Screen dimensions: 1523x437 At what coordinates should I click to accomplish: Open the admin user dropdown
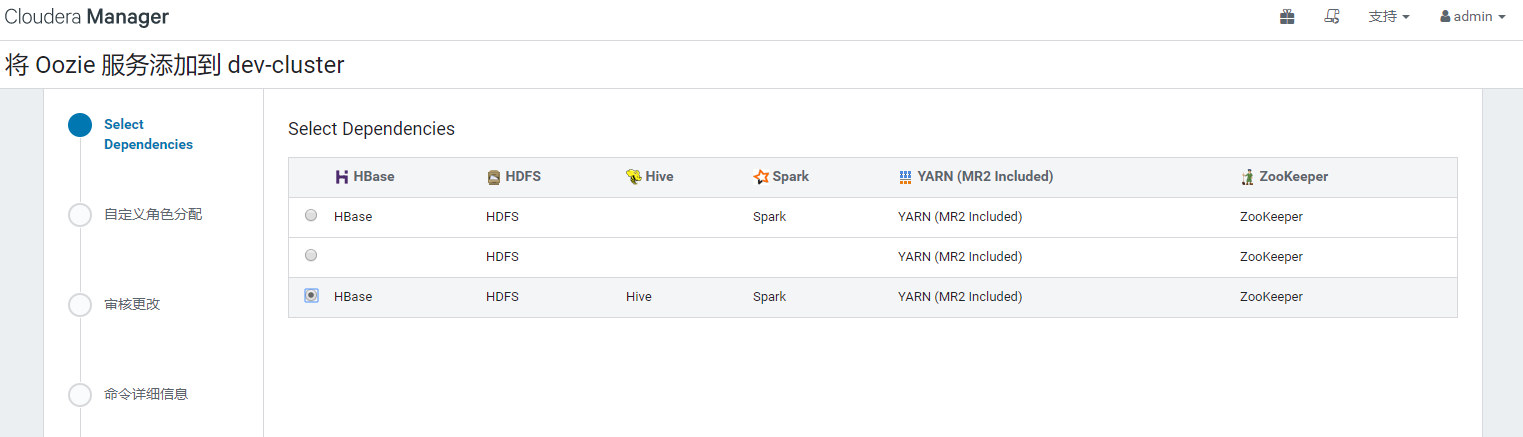pos(1473,17)
